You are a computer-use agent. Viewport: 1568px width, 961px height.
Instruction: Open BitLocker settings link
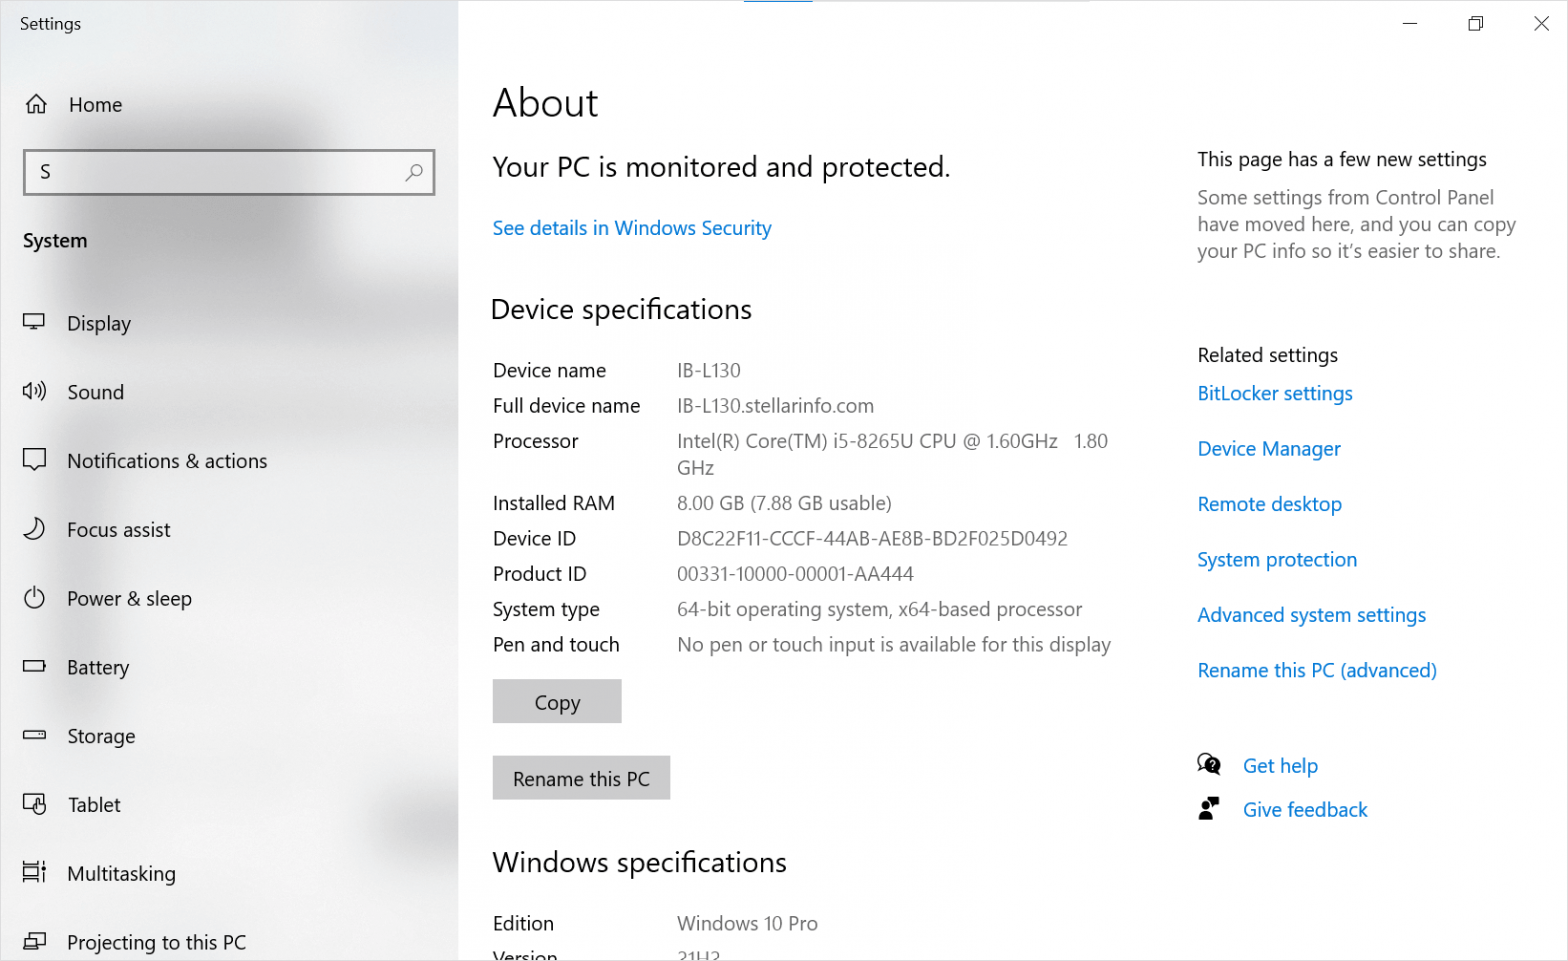(1274, 394)
